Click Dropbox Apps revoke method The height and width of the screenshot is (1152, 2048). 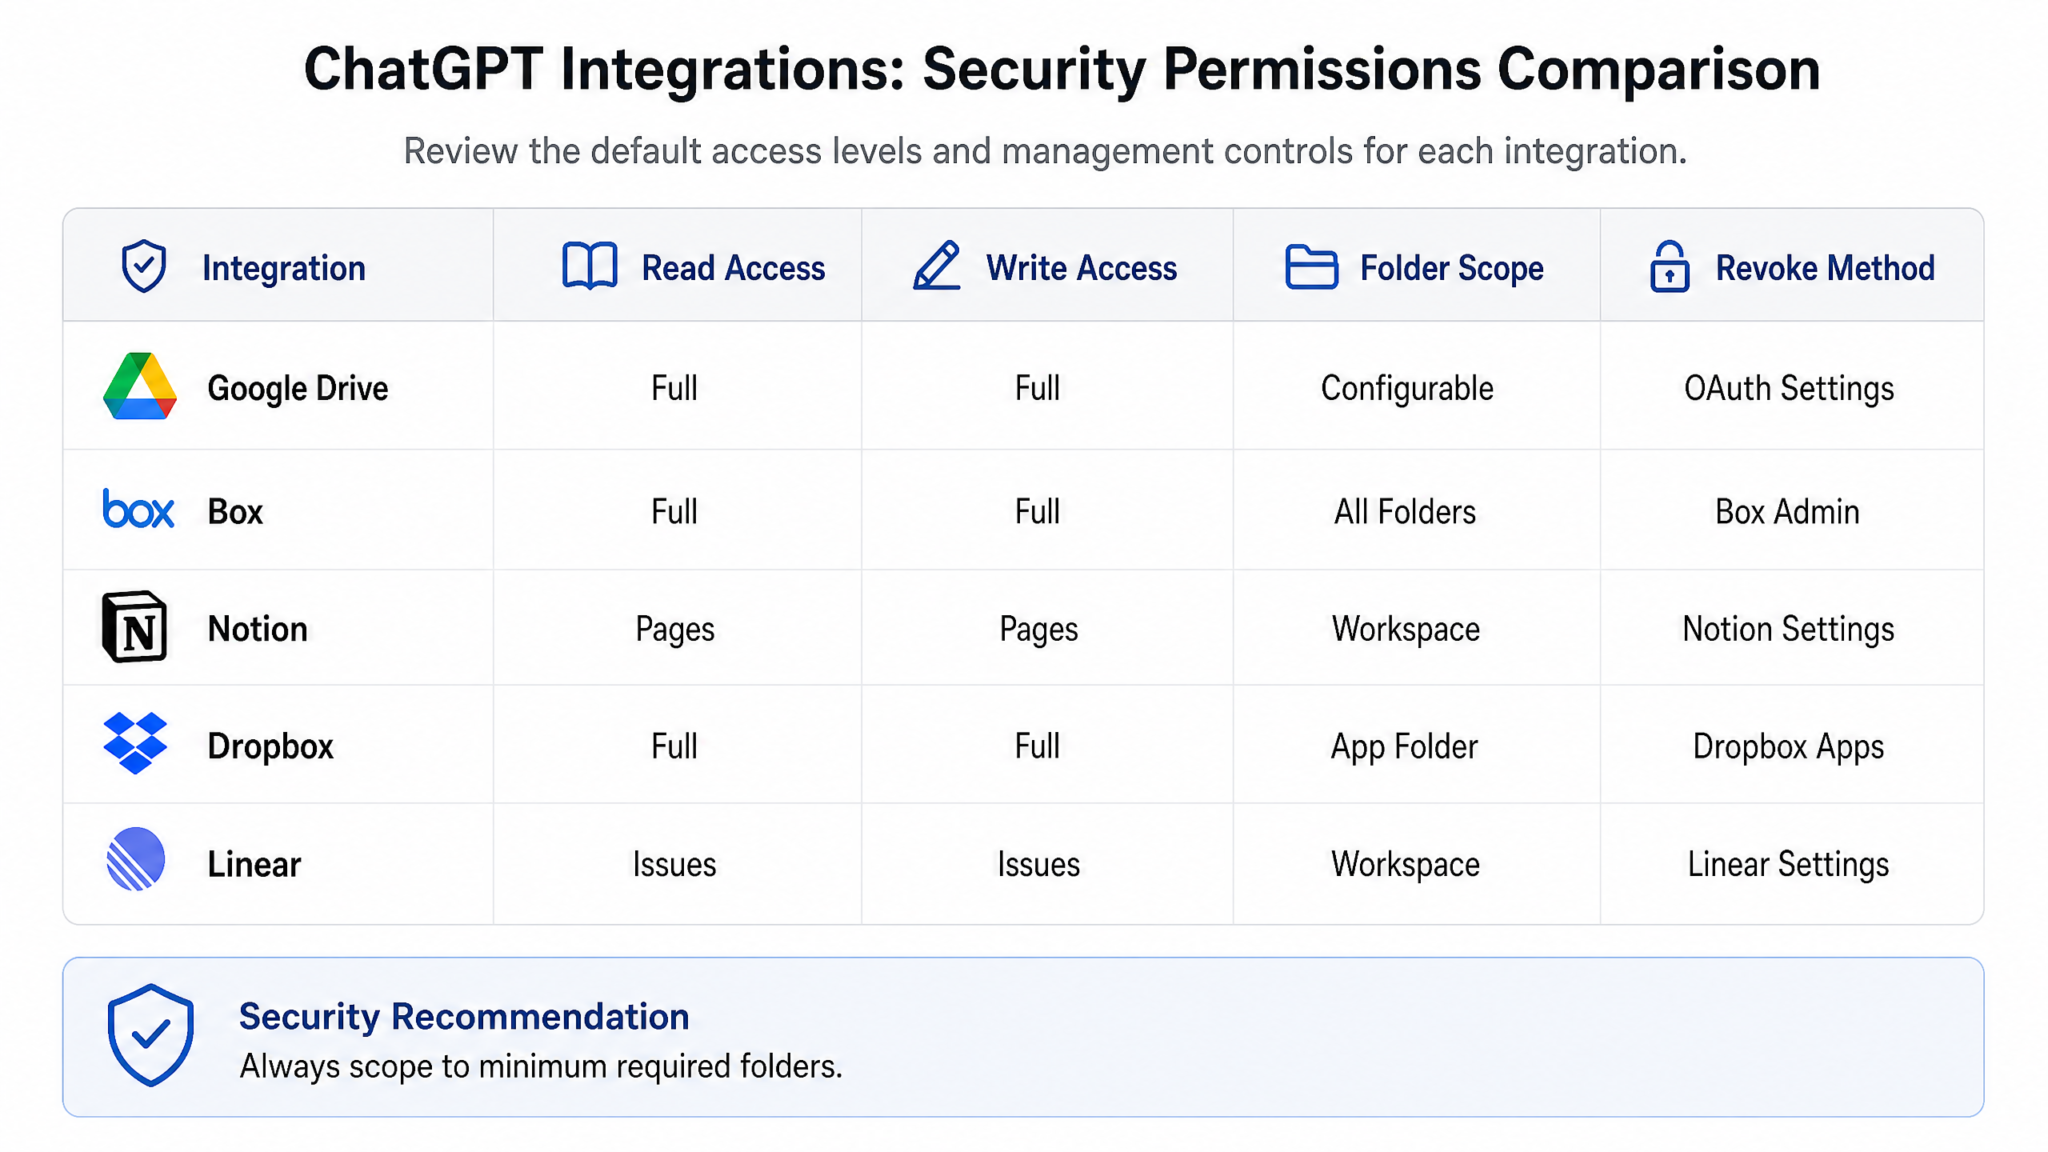click(1788, 747)
